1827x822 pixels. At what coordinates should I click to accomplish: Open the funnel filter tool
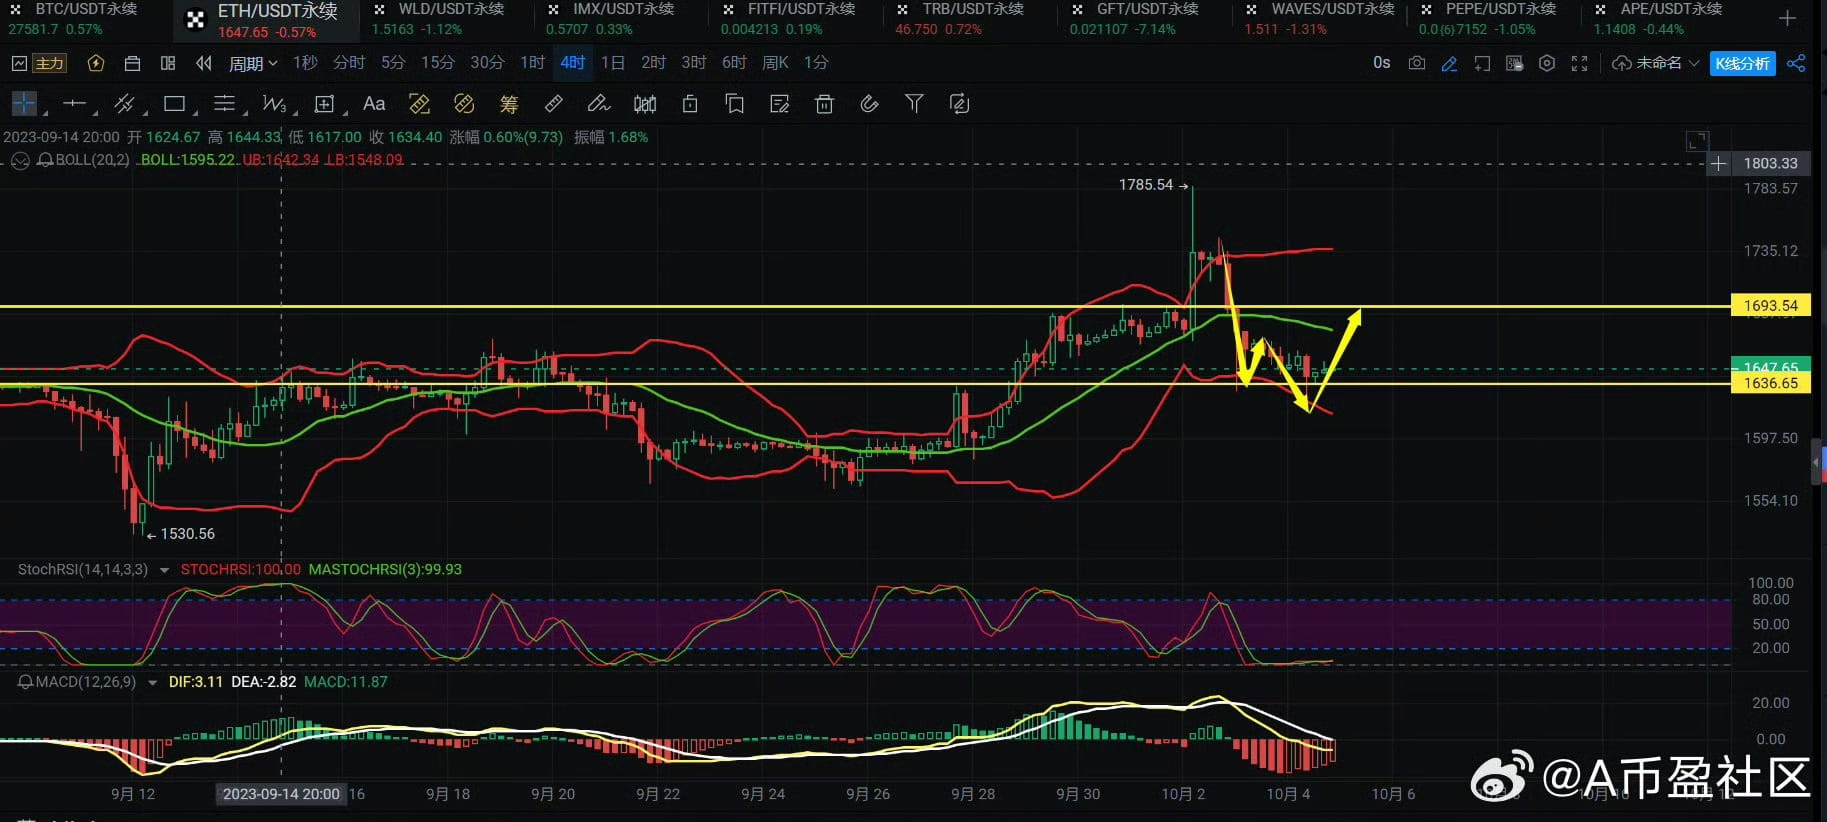coord(914,103)
